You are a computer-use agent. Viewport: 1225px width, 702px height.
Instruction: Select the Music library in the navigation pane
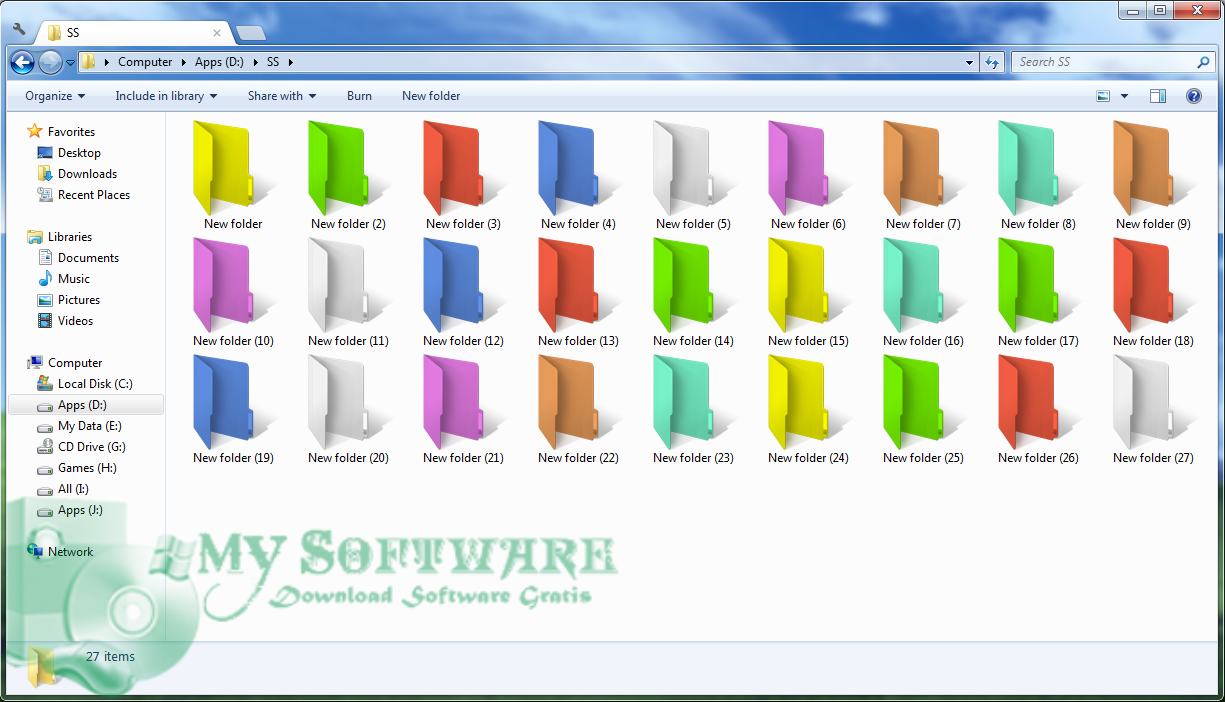click(75, 278)
